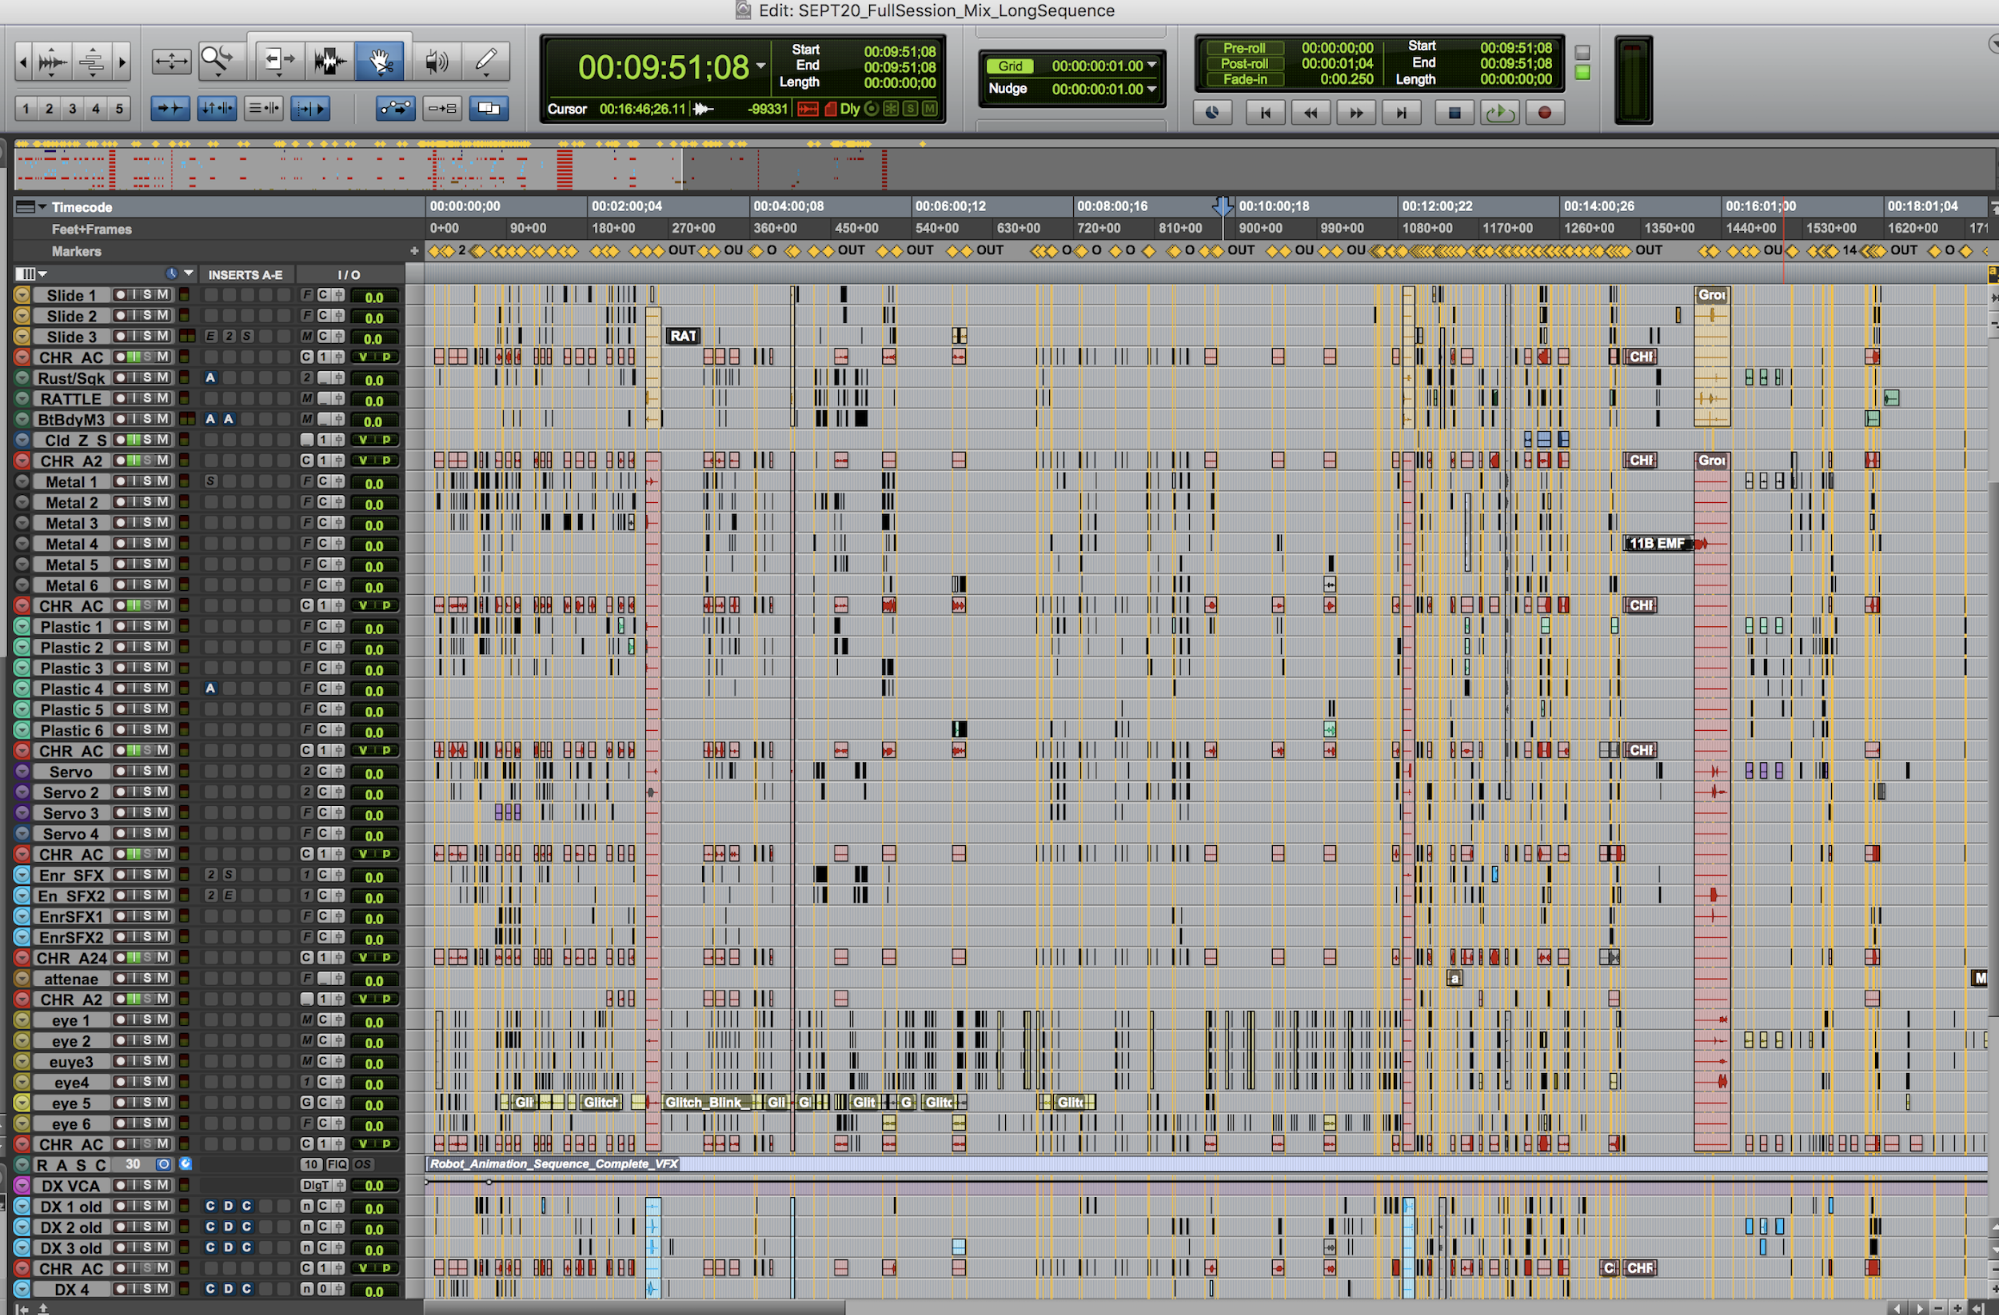This screenshot has height=1315, width=1999.
Task: Enable the Fade-in option
Action: [x=1243, y=80]
